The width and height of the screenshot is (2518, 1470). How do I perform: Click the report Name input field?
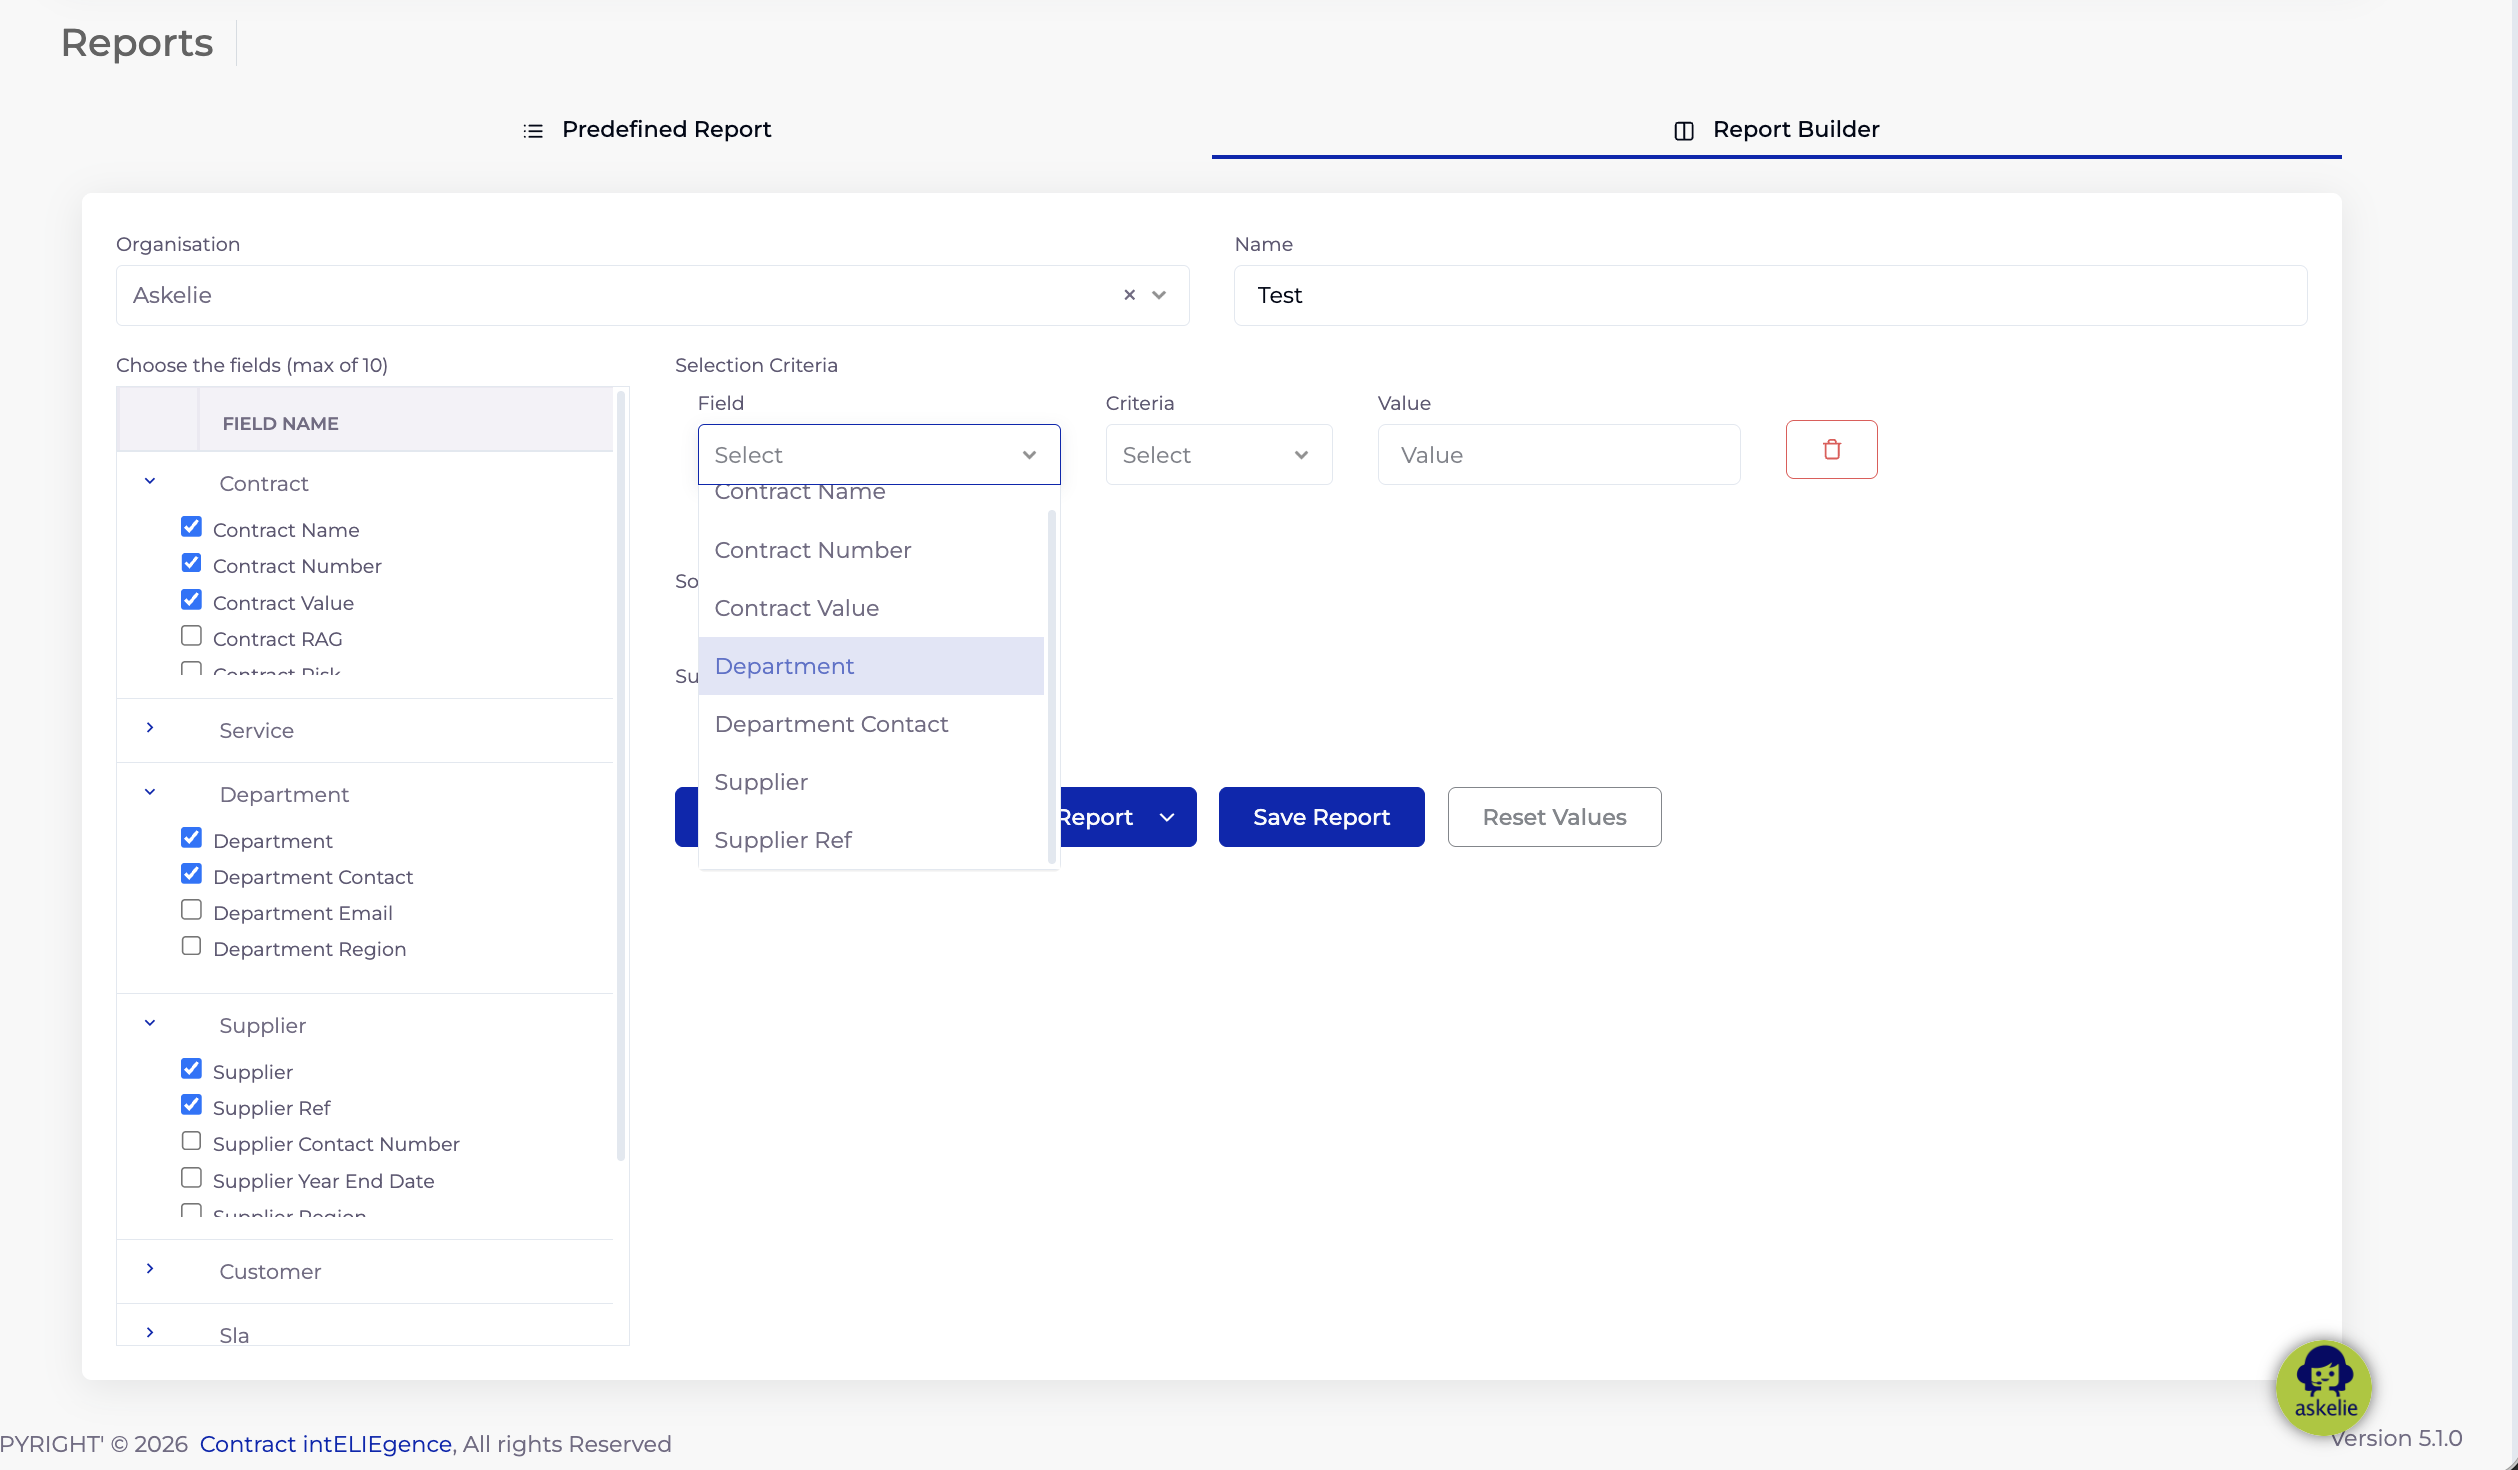pos(1770,295)
